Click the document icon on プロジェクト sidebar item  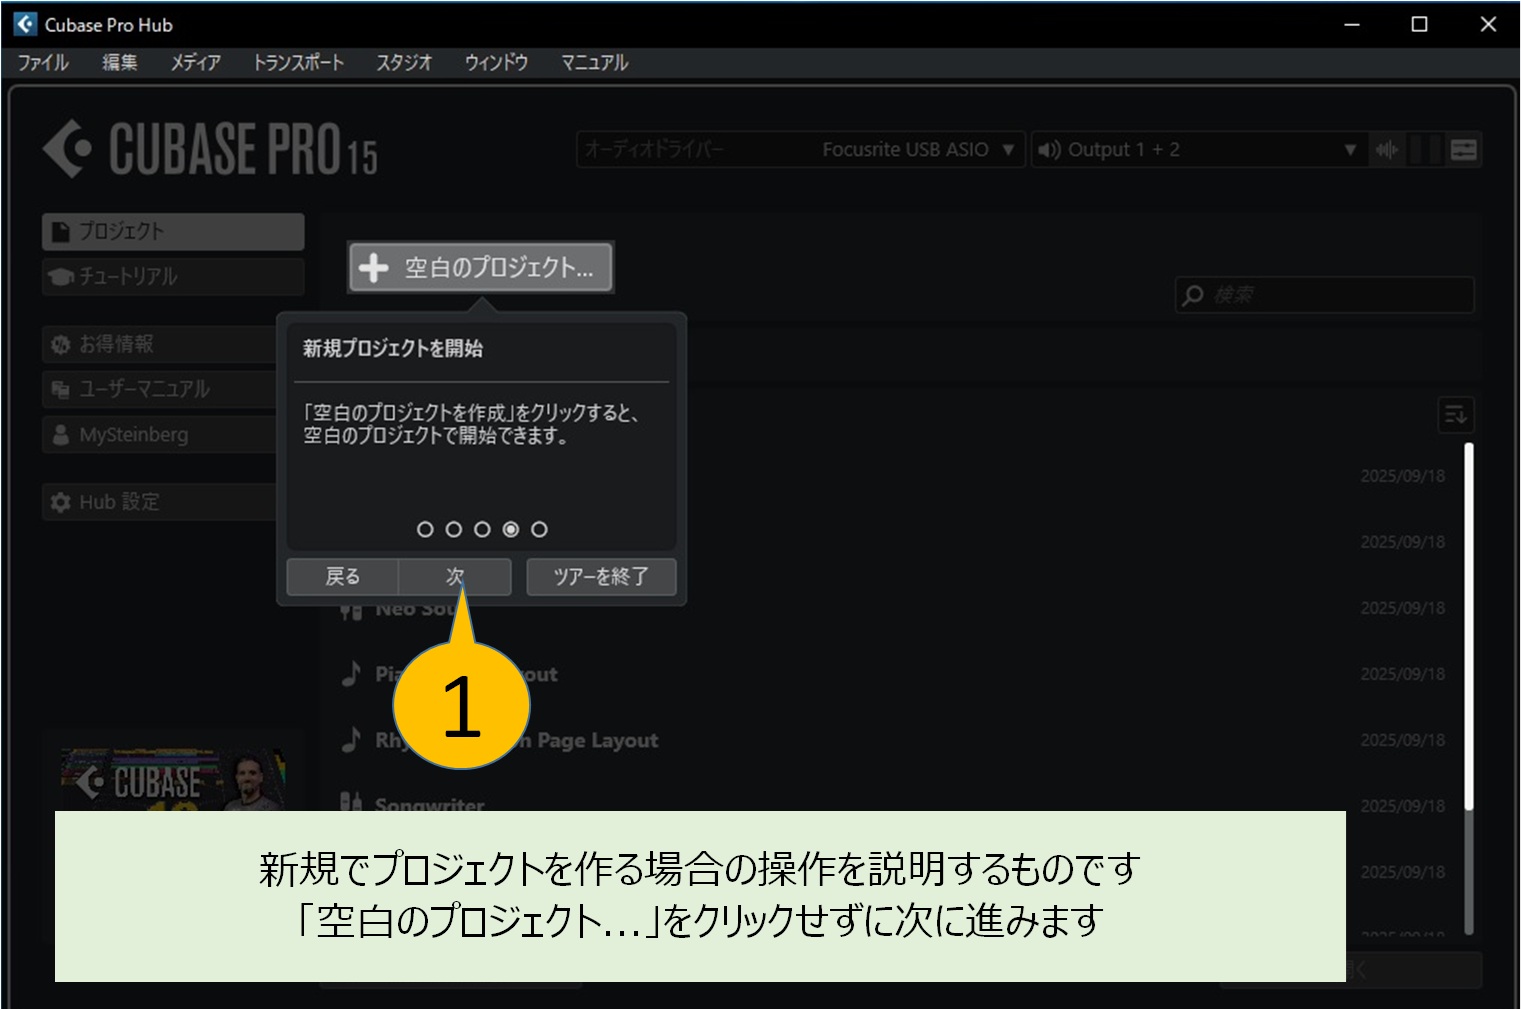(x=58, y=230)
